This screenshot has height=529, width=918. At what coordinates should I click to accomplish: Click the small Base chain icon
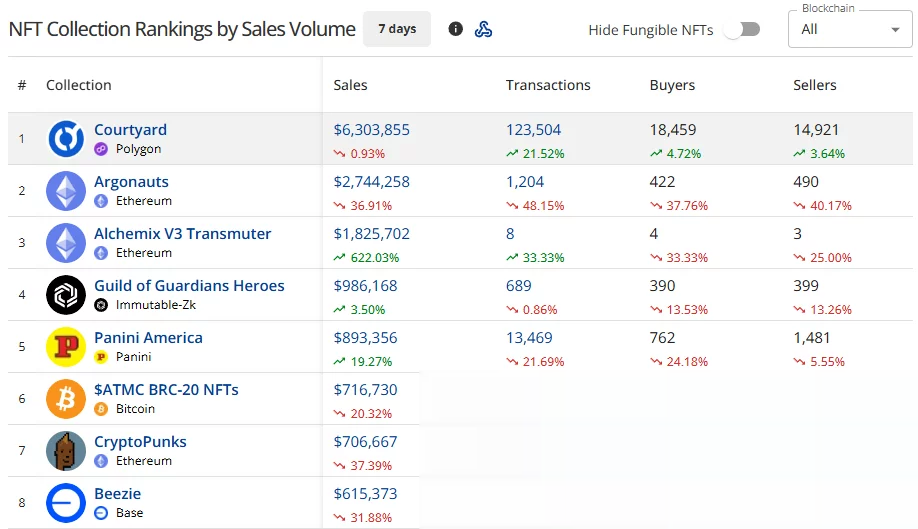[101, 513]
